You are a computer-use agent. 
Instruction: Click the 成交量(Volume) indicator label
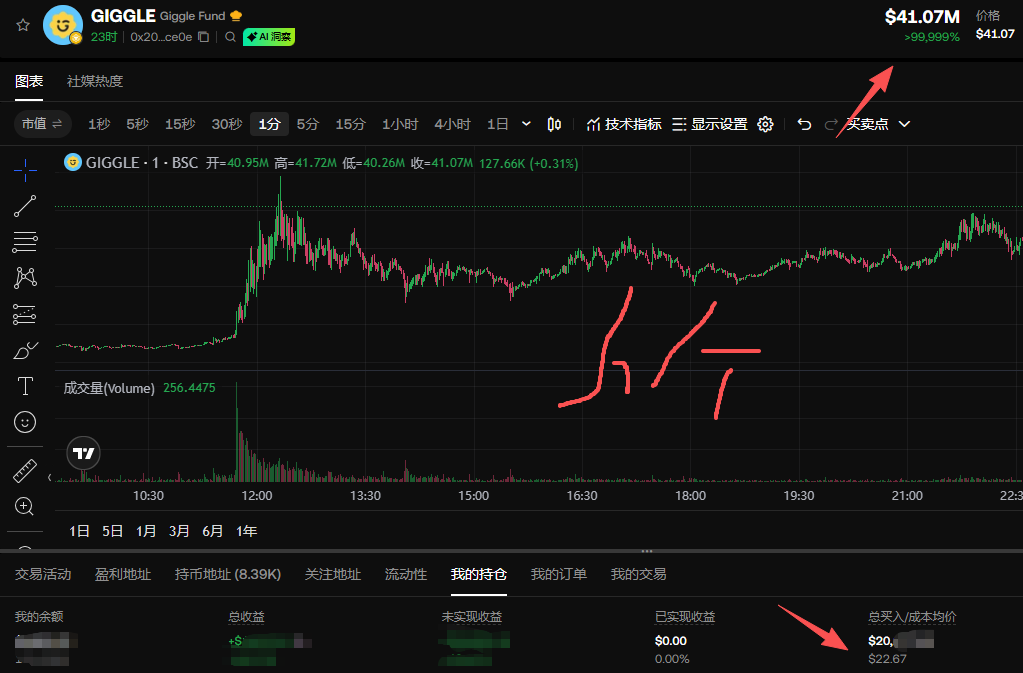tap(109, 388)
